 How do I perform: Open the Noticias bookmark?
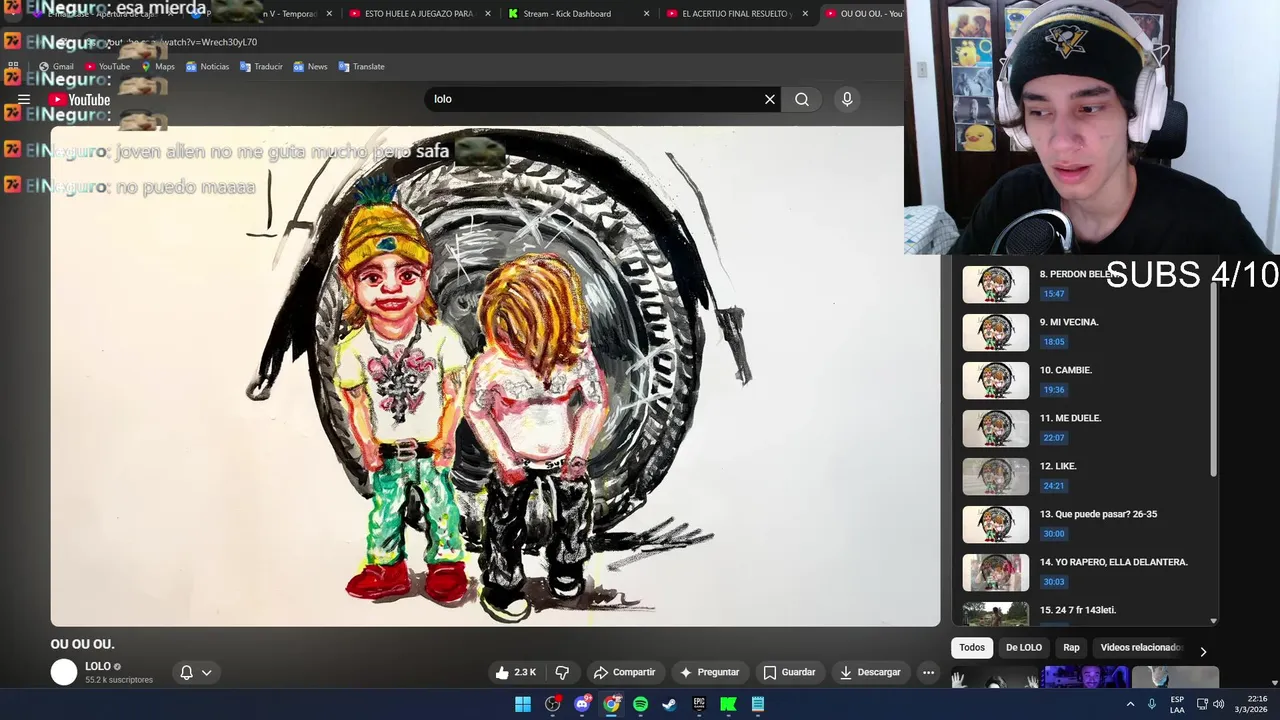point(207,66)
